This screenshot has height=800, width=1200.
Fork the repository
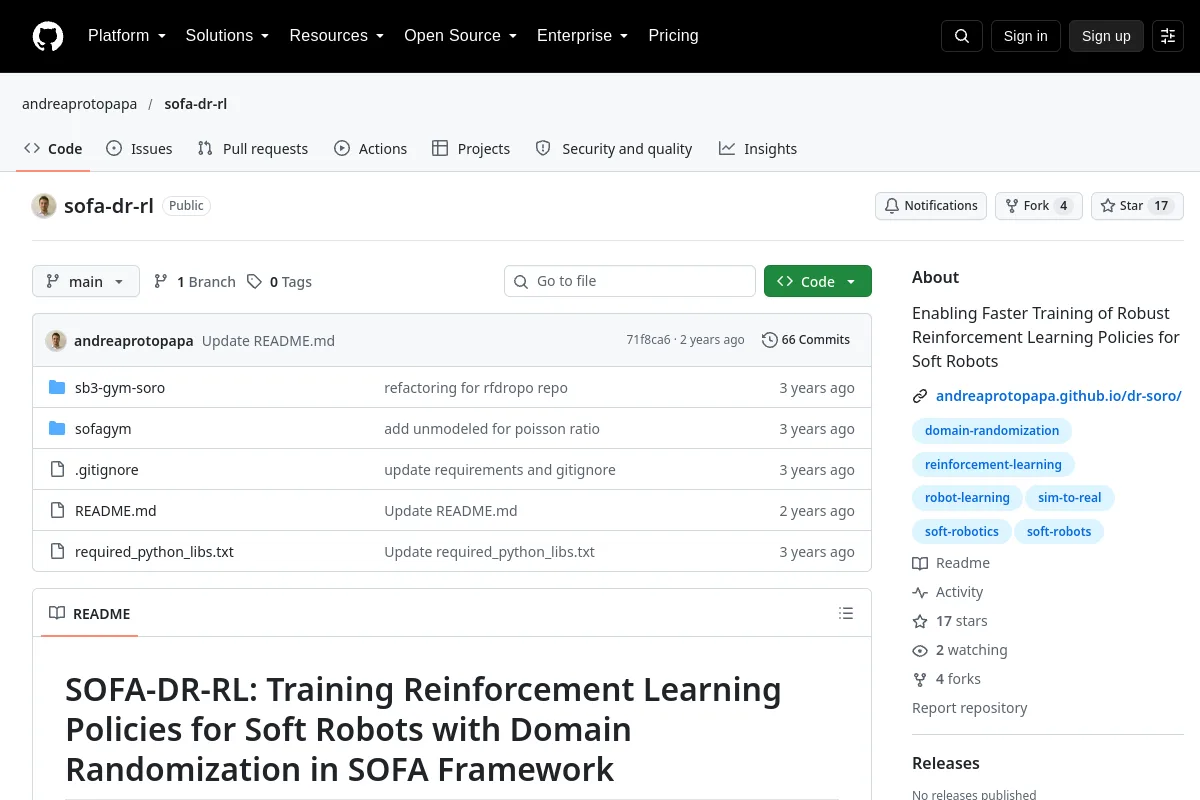point(1039,206)
